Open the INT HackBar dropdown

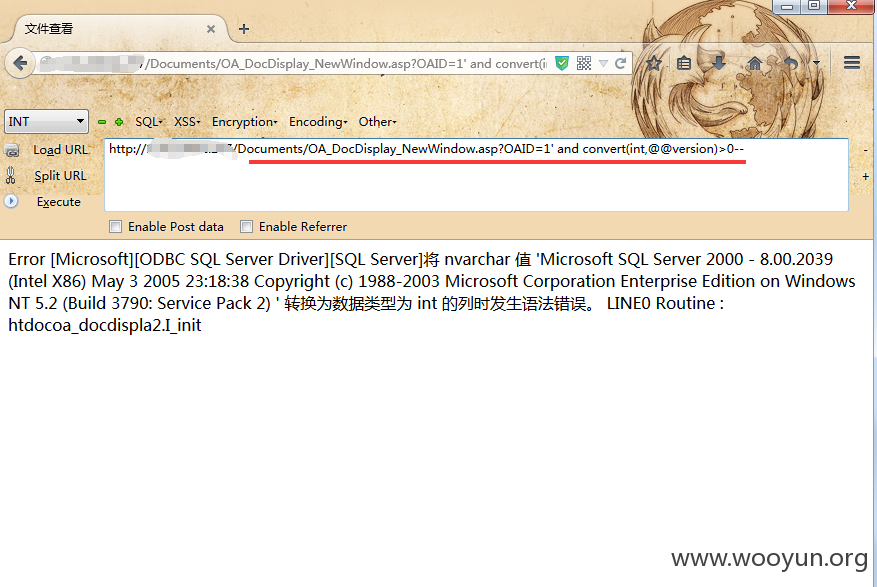click(46, 121)
